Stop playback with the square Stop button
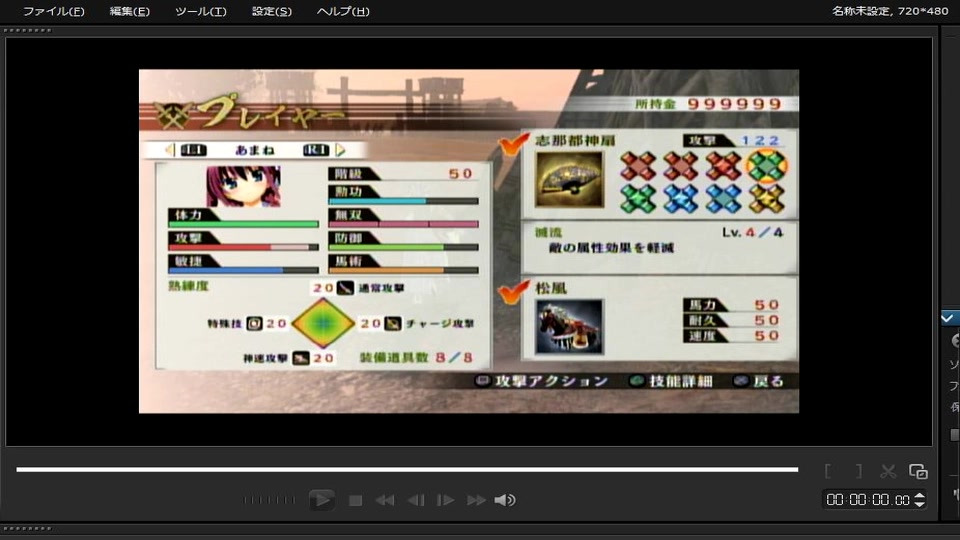This screenshot has width=960, height=540. 355,501
